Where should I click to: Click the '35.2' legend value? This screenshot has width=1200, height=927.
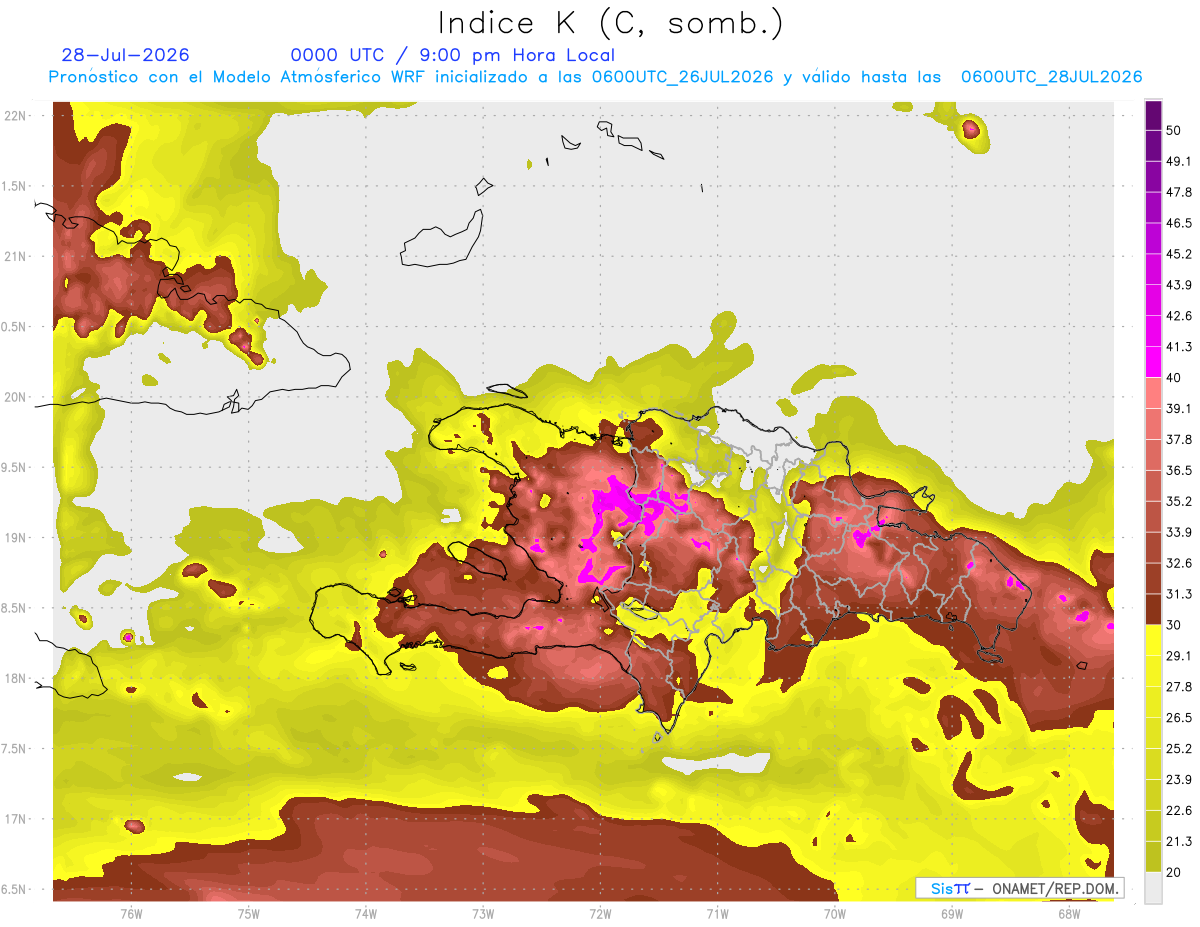[1179, 501]
